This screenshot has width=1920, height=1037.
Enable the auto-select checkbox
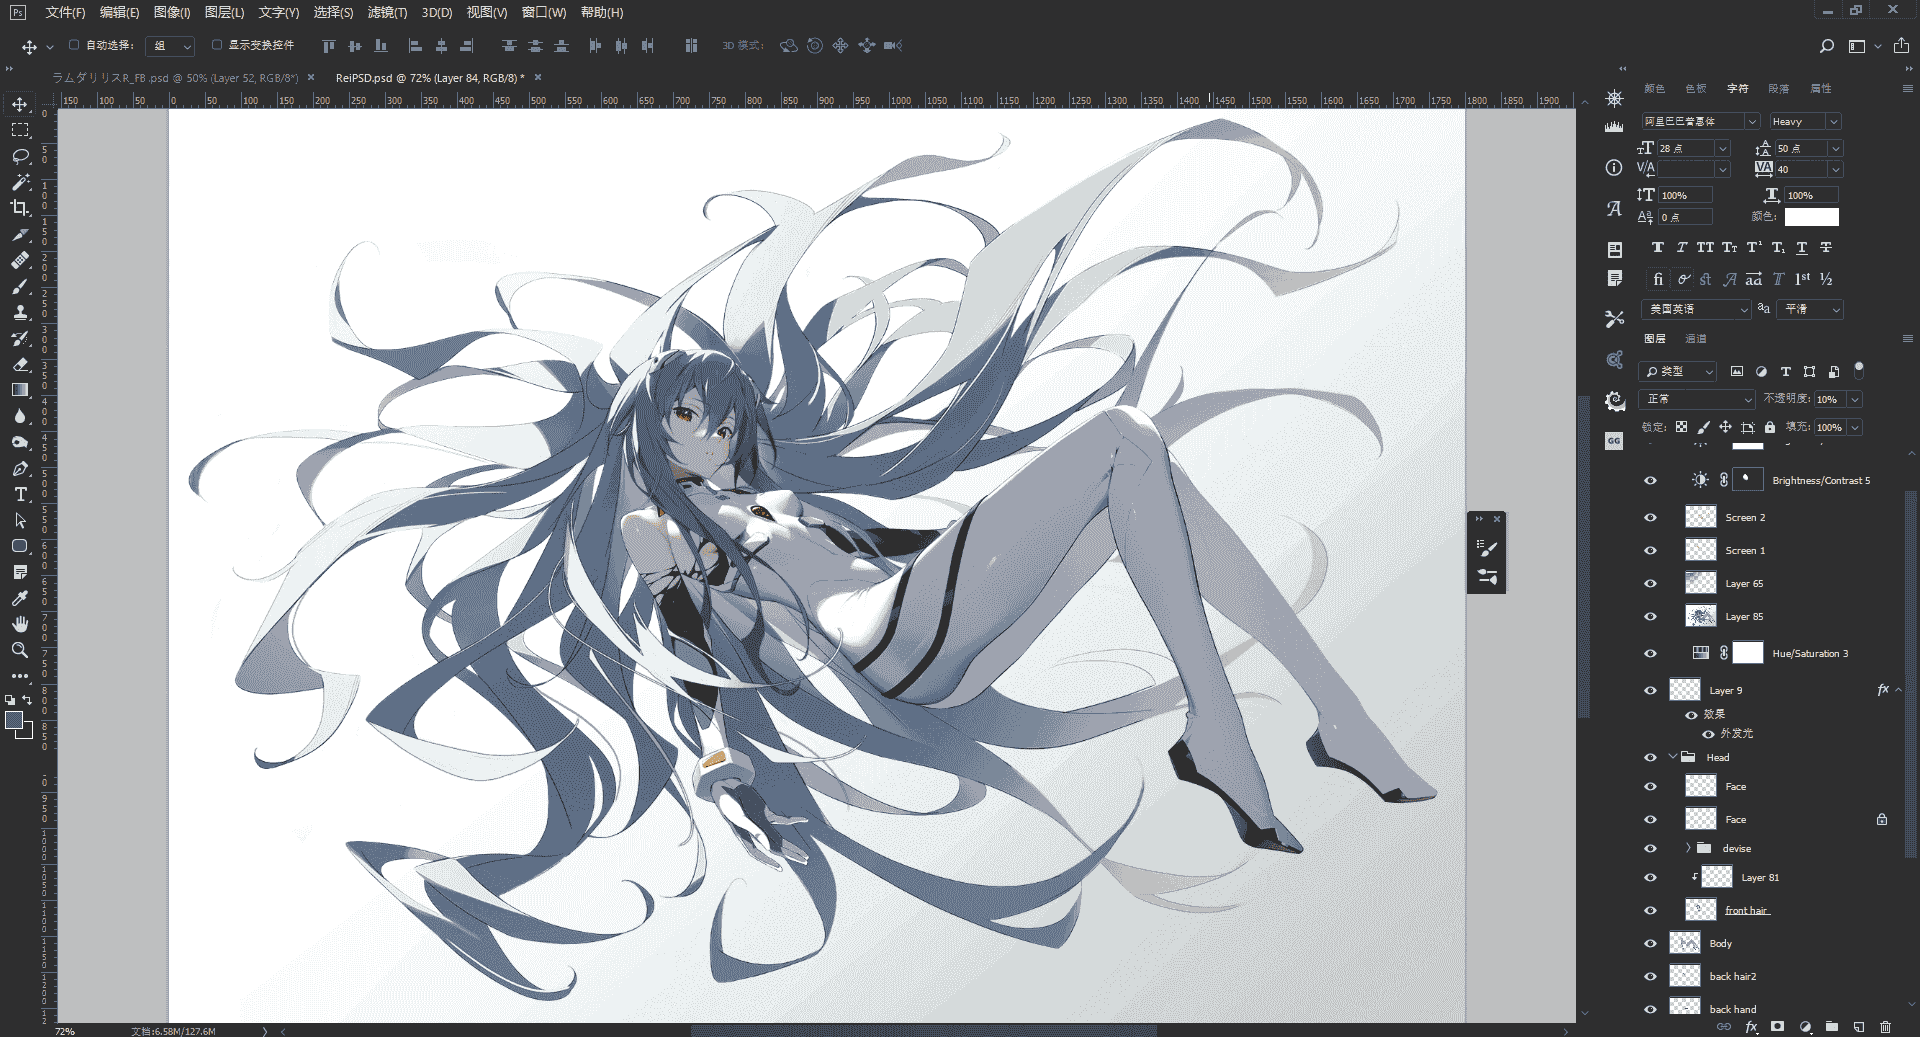(x=74, y=45)
